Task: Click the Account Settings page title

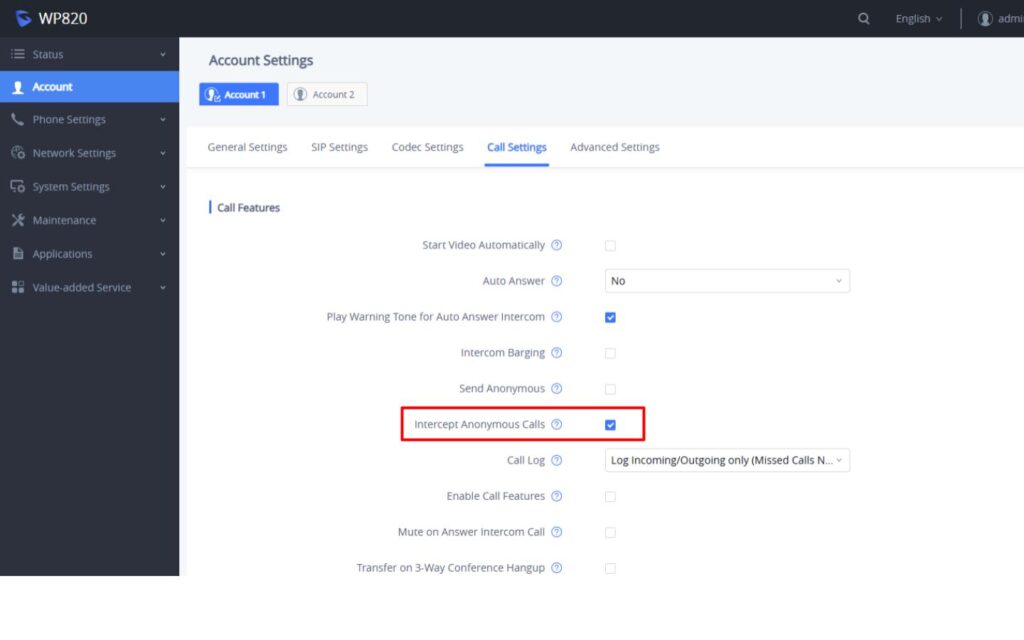Action: tap(261, 60)
